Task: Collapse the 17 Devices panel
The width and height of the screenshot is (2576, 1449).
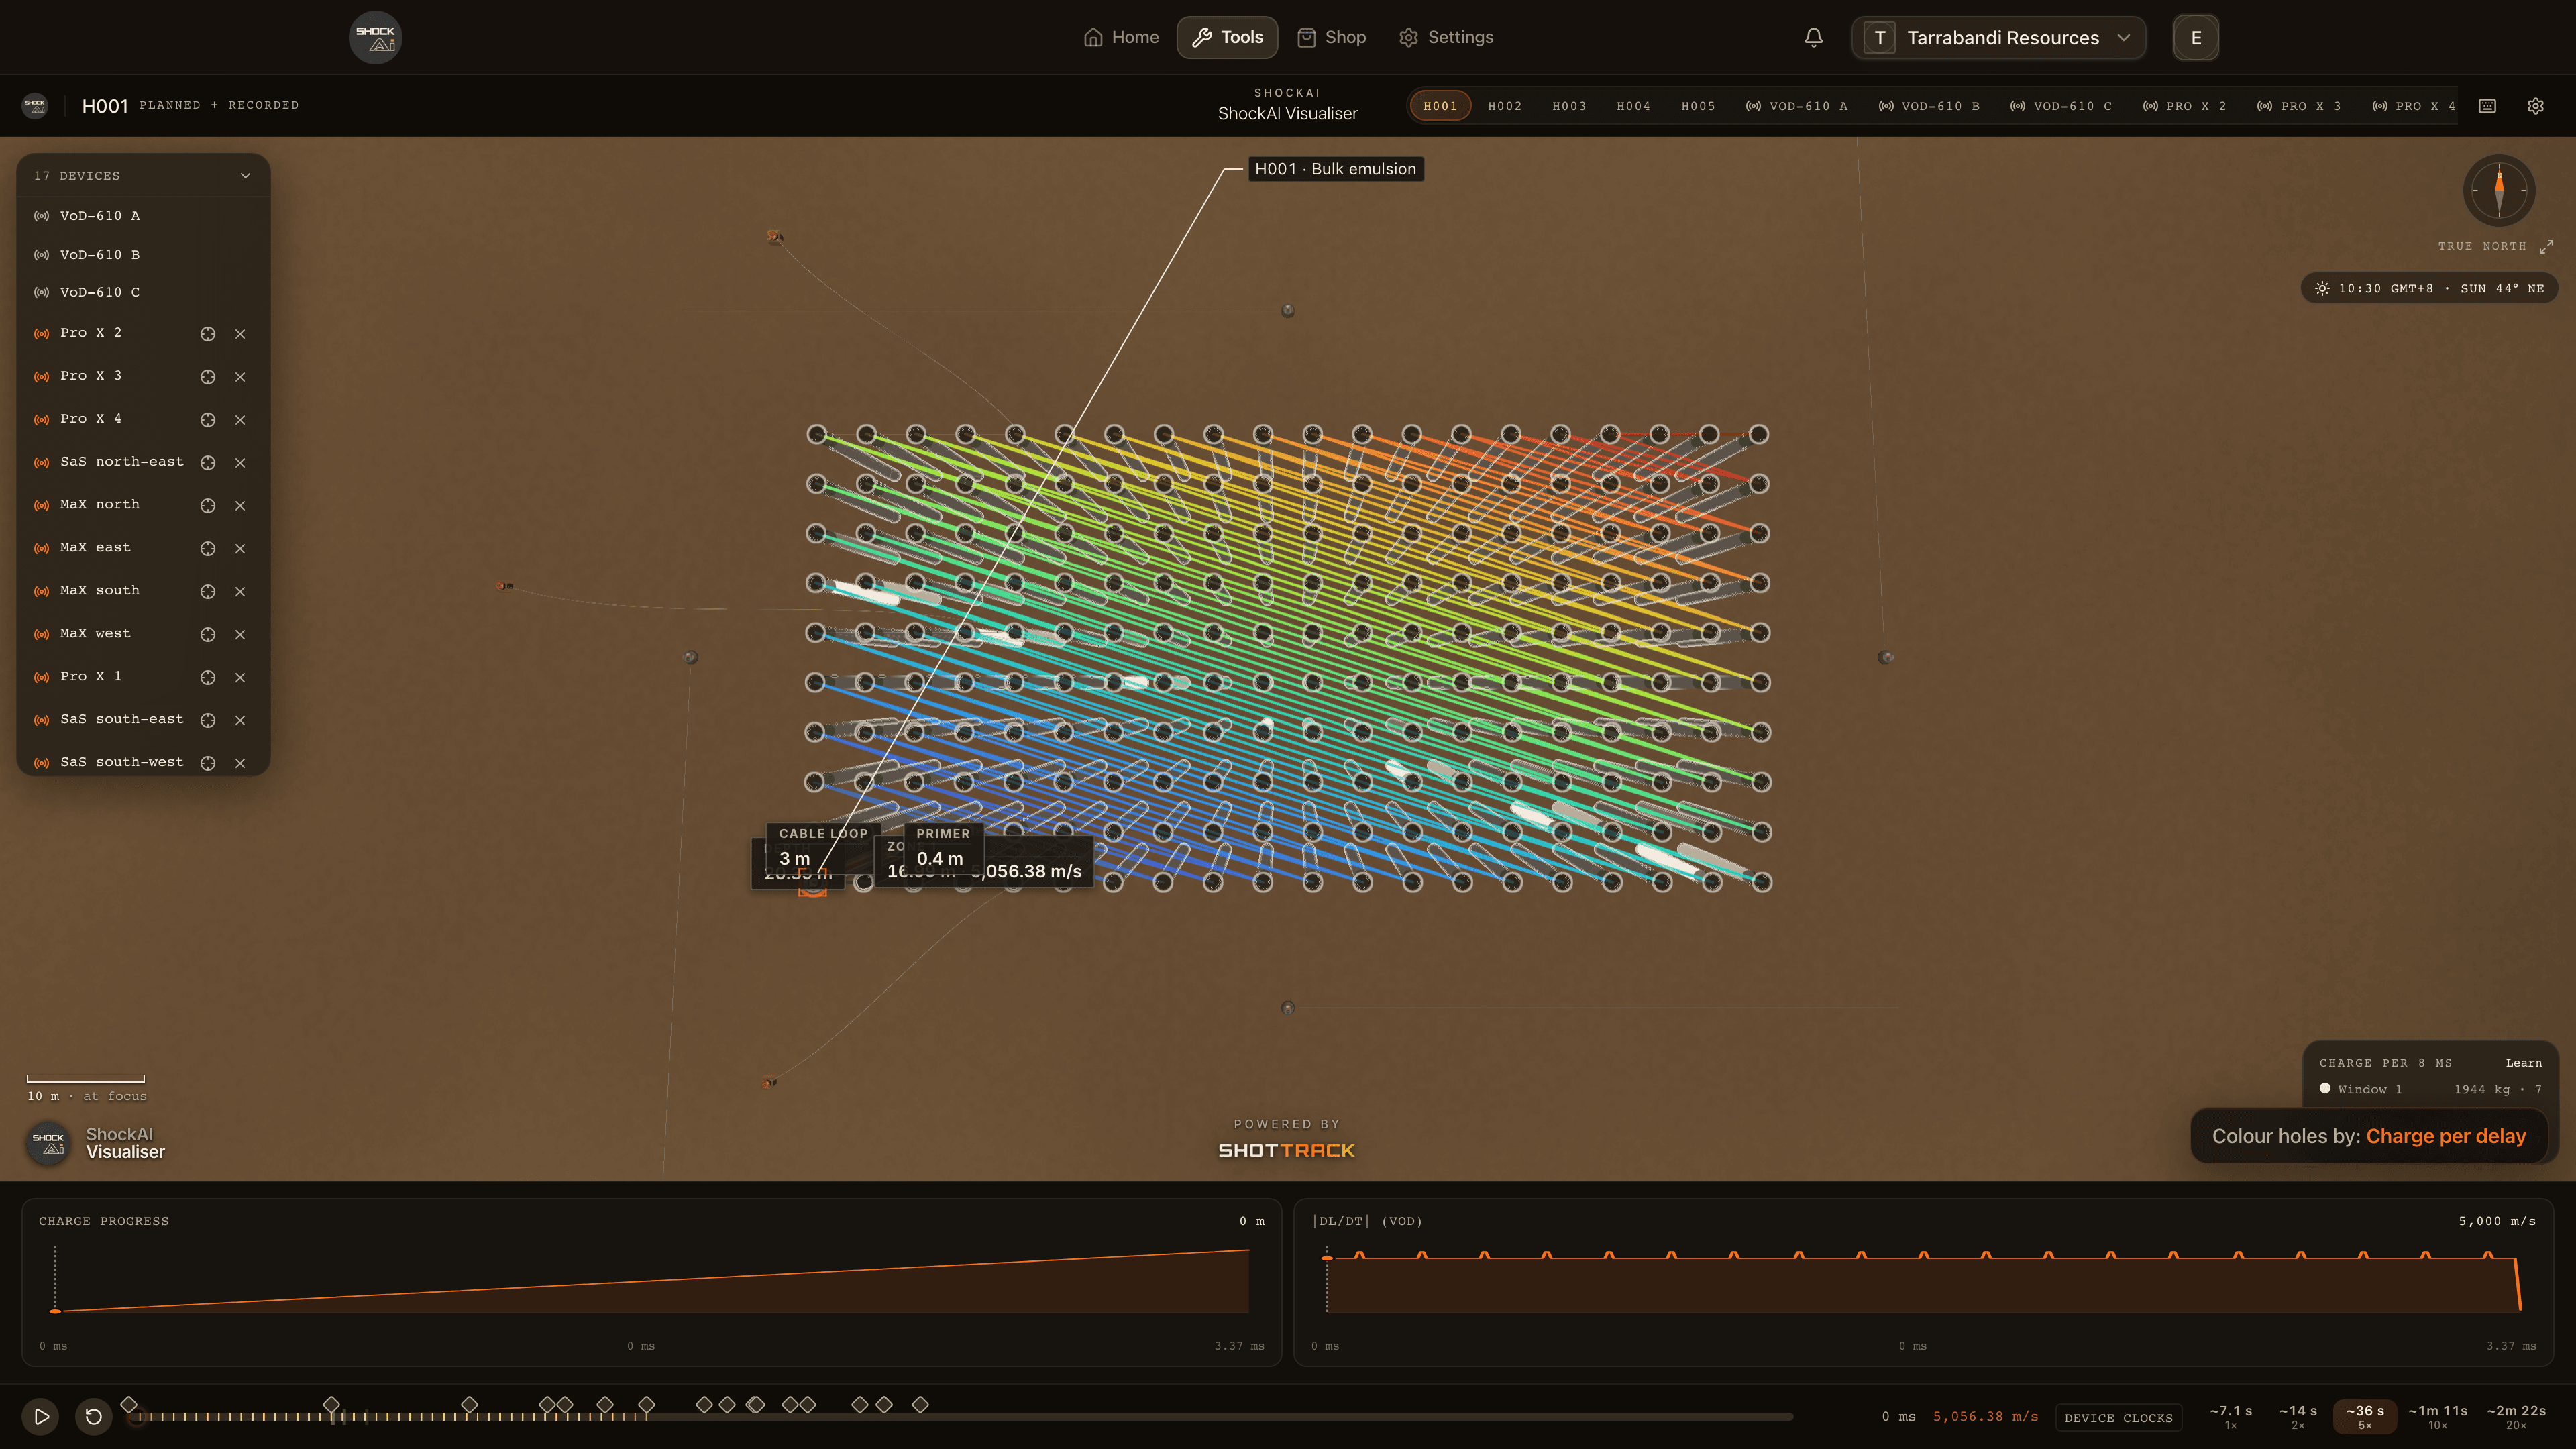Action: click(245, 176)
